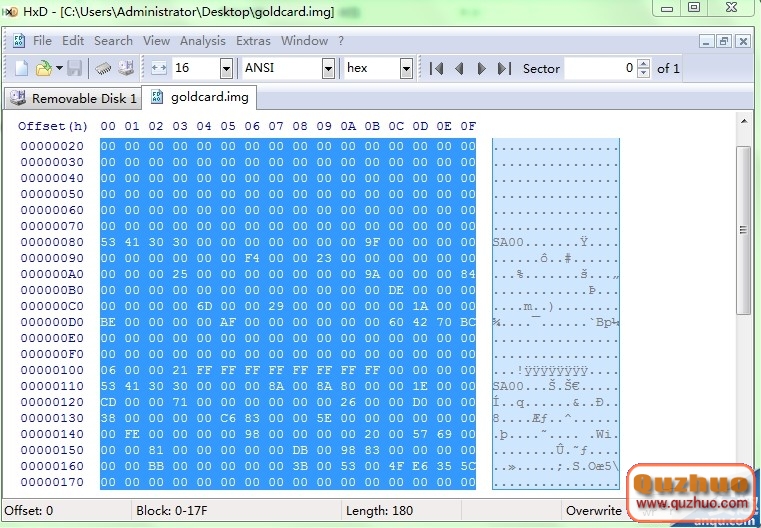Click decoded text SA00 in row 00000080
The height and width of the screenshot is (528, 761).
tap(508, 242)
